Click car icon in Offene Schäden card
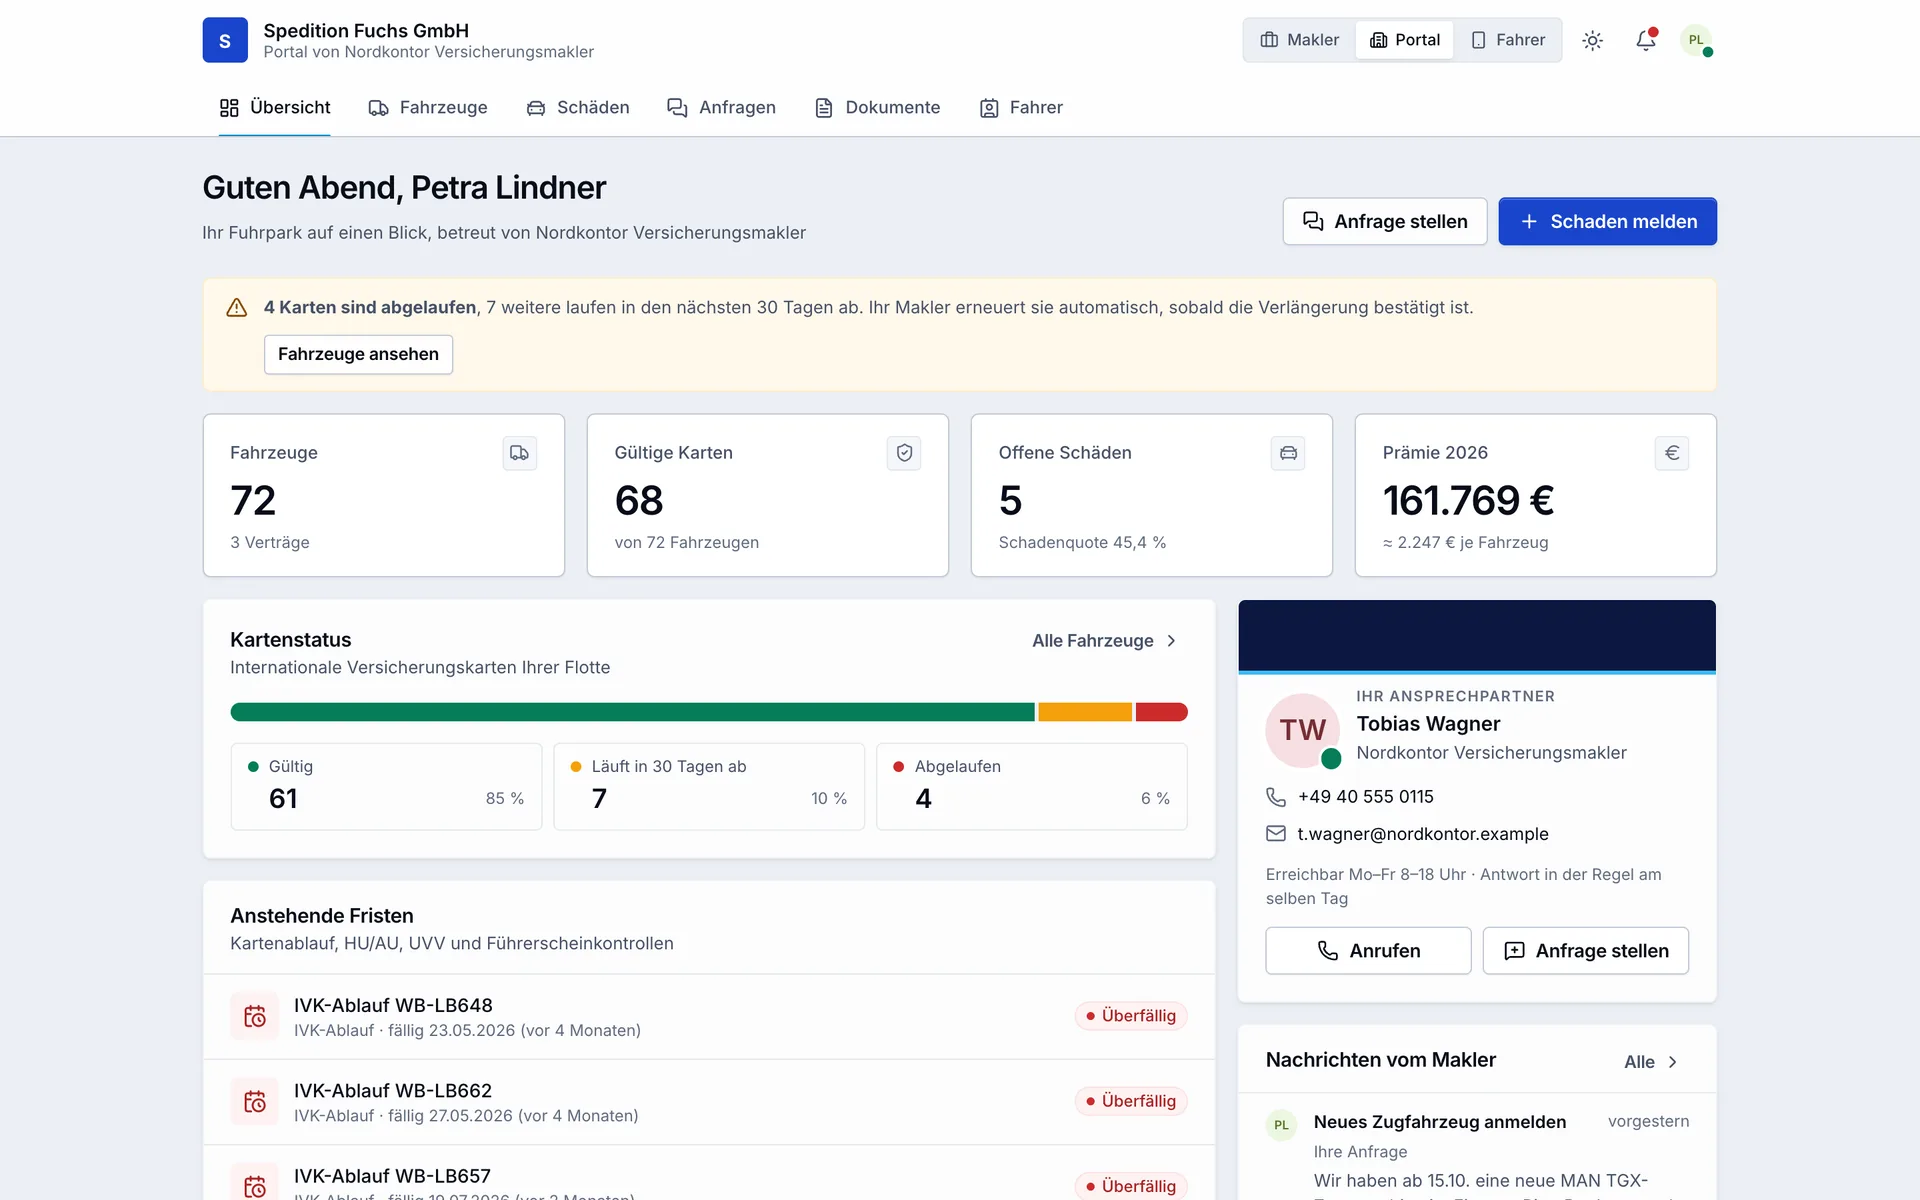The height and width of the screenshot is (1200, 1920). [1288, 453]
